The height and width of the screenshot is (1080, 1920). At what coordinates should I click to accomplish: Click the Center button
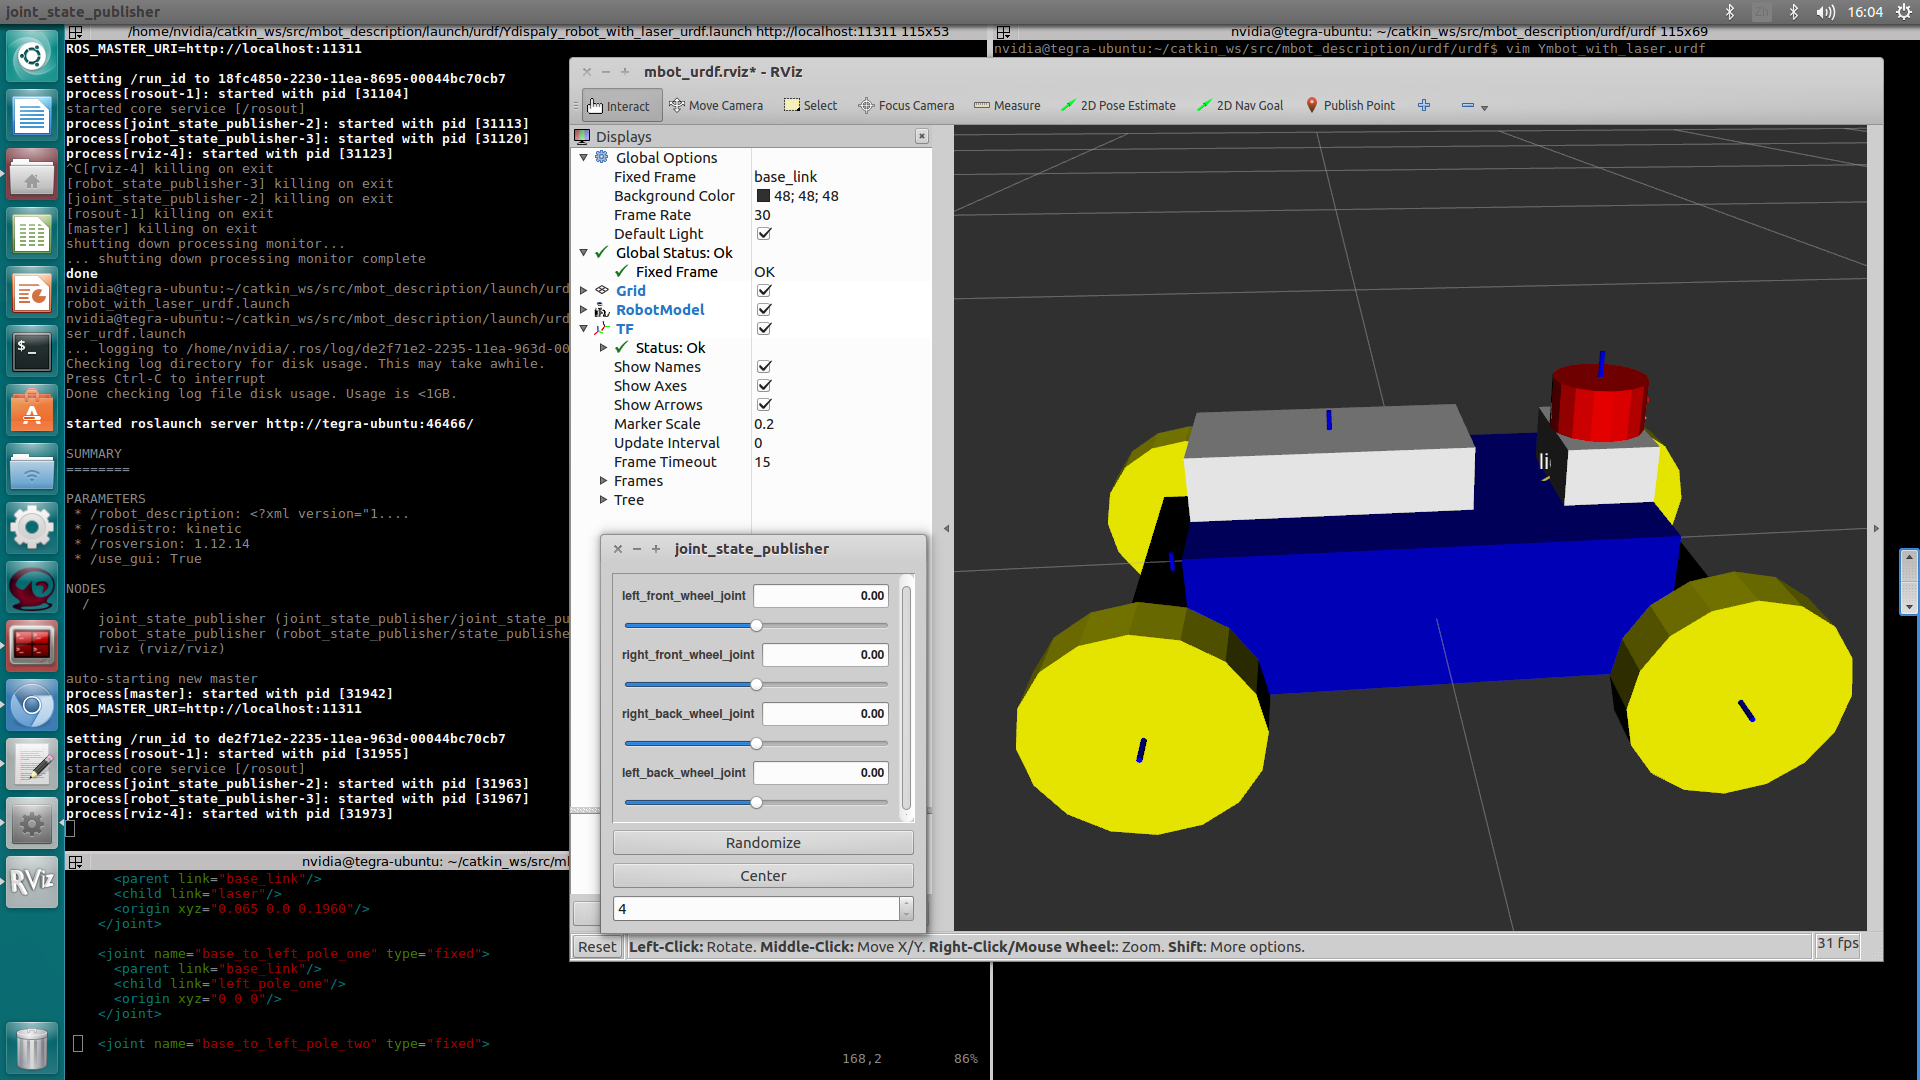click(763, 876)
